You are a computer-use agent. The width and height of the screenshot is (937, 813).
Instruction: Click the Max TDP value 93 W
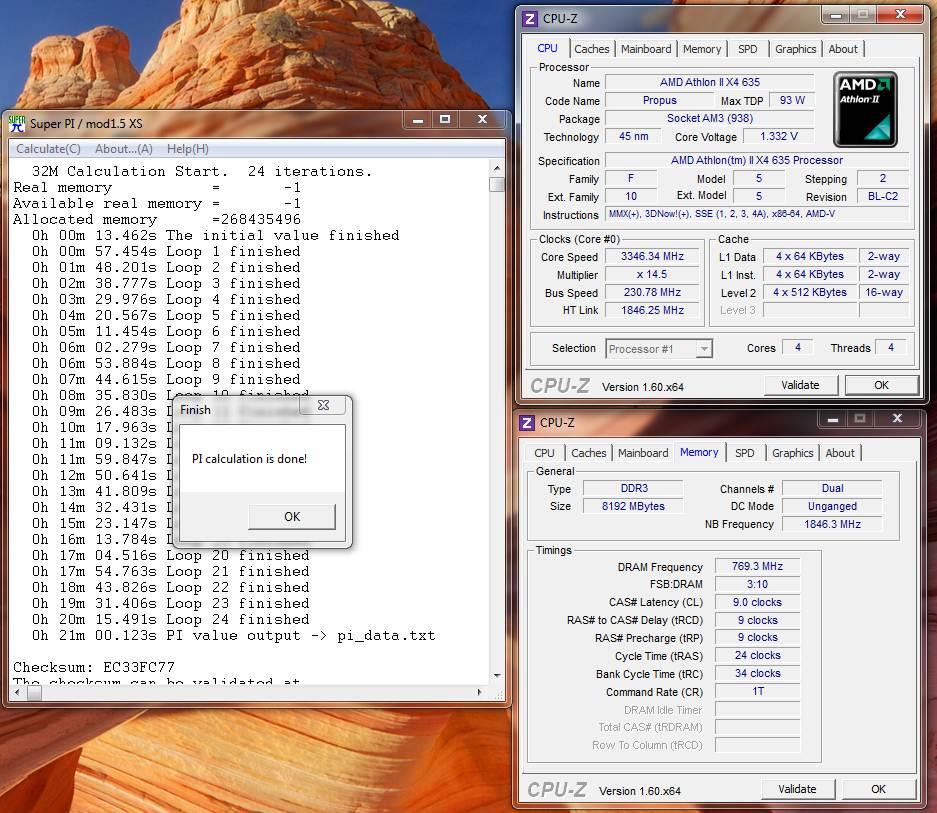[x=792, y=100]
